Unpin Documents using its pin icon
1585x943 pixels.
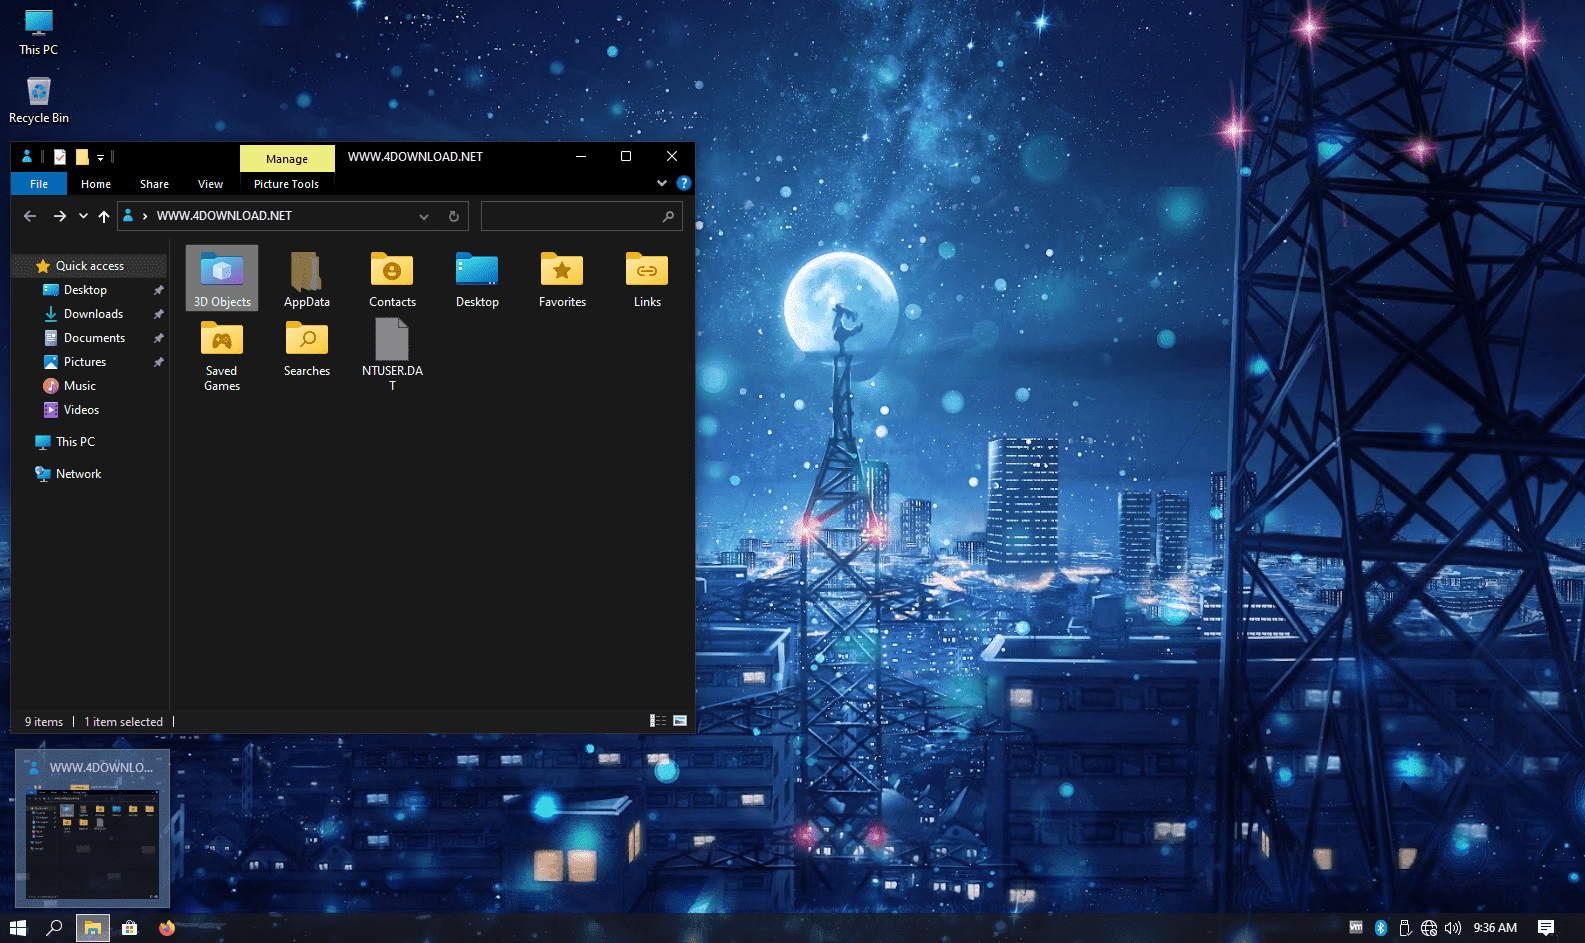point(158,338)
